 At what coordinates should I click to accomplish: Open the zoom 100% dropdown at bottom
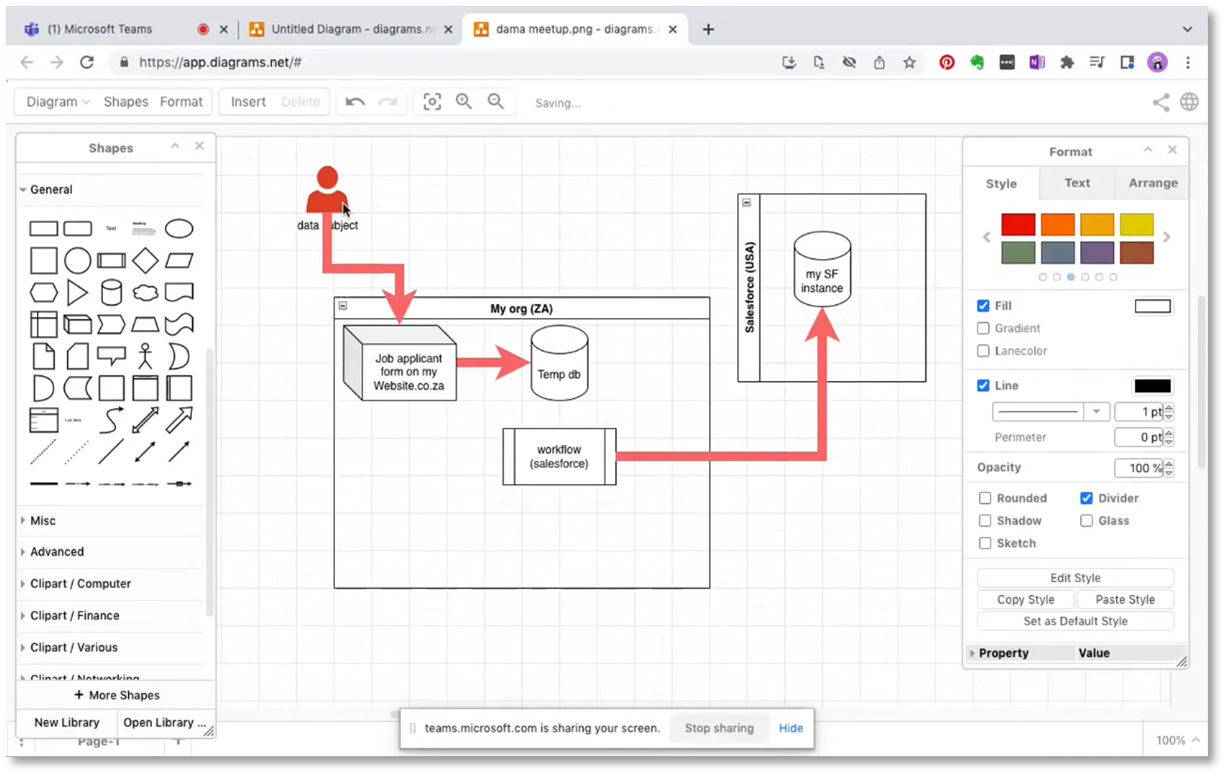[x=1178, y=741]
